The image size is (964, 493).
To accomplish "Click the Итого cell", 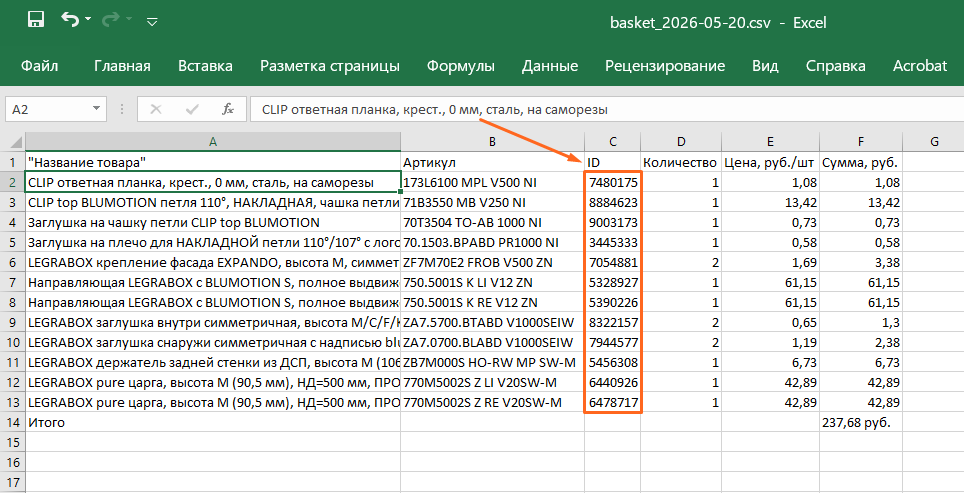I will (213, 422).
